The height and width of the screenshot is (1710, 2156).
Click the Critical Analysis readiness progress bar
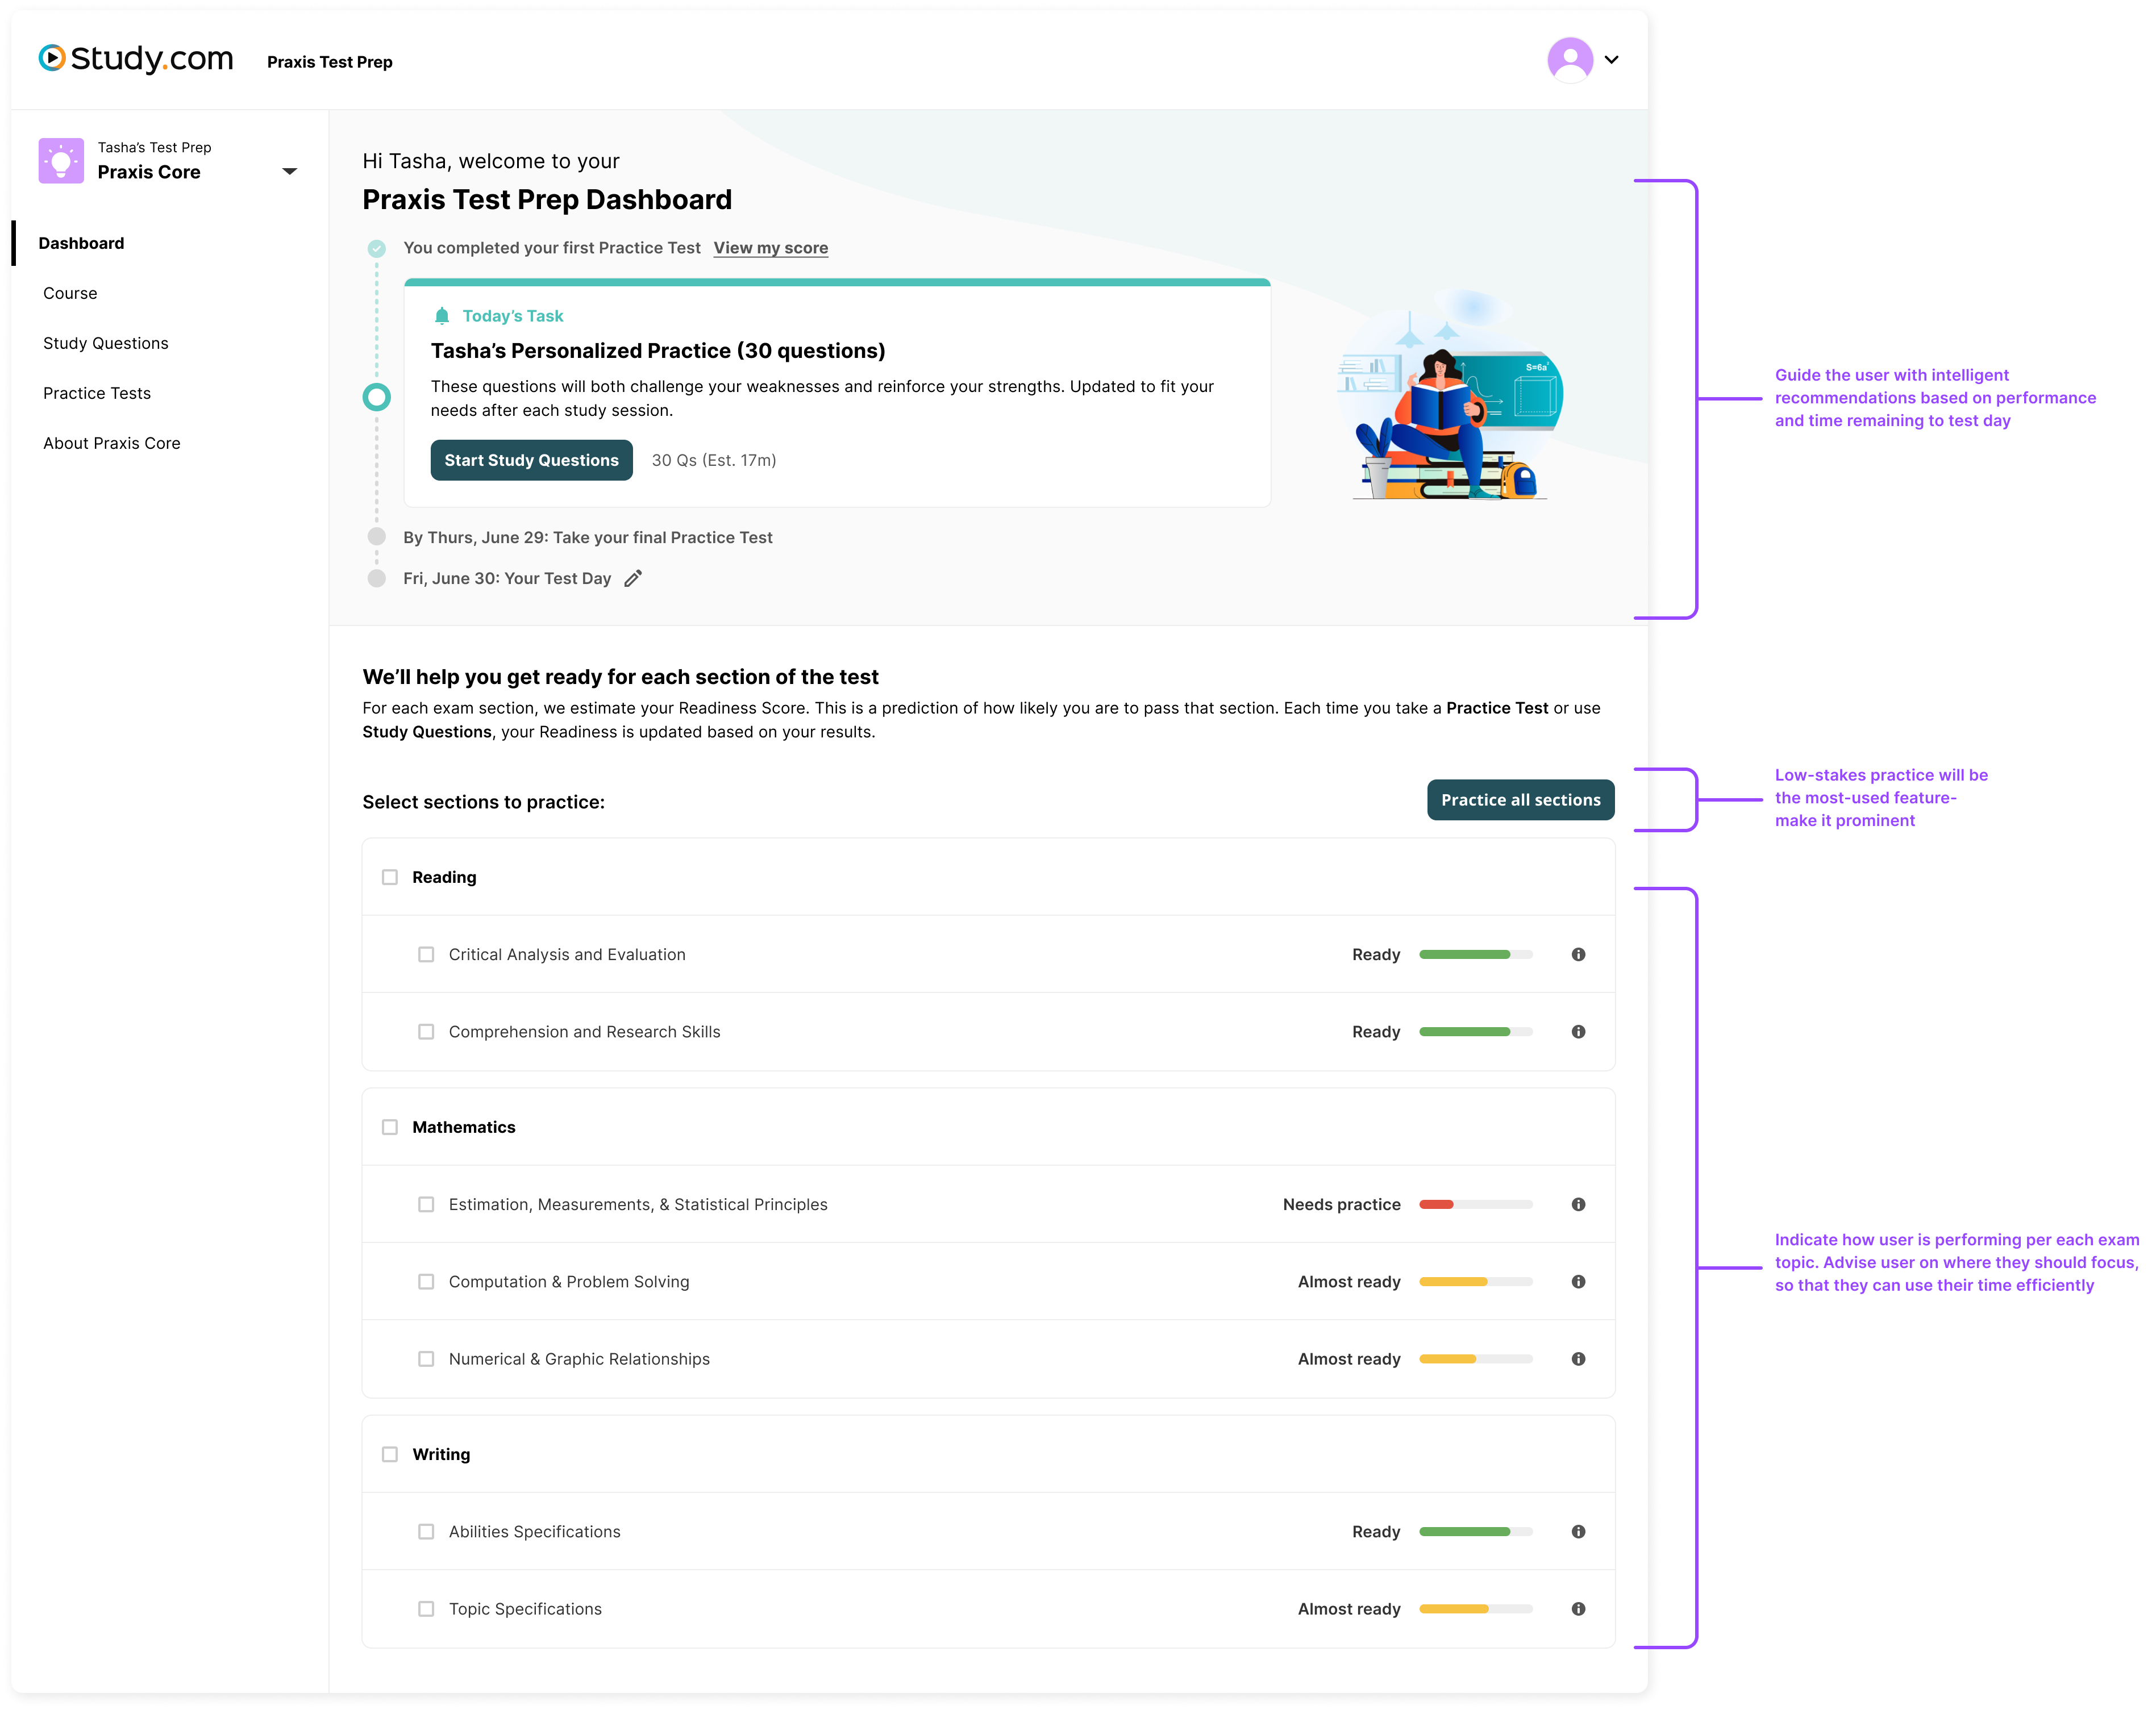click(1475, 954)
